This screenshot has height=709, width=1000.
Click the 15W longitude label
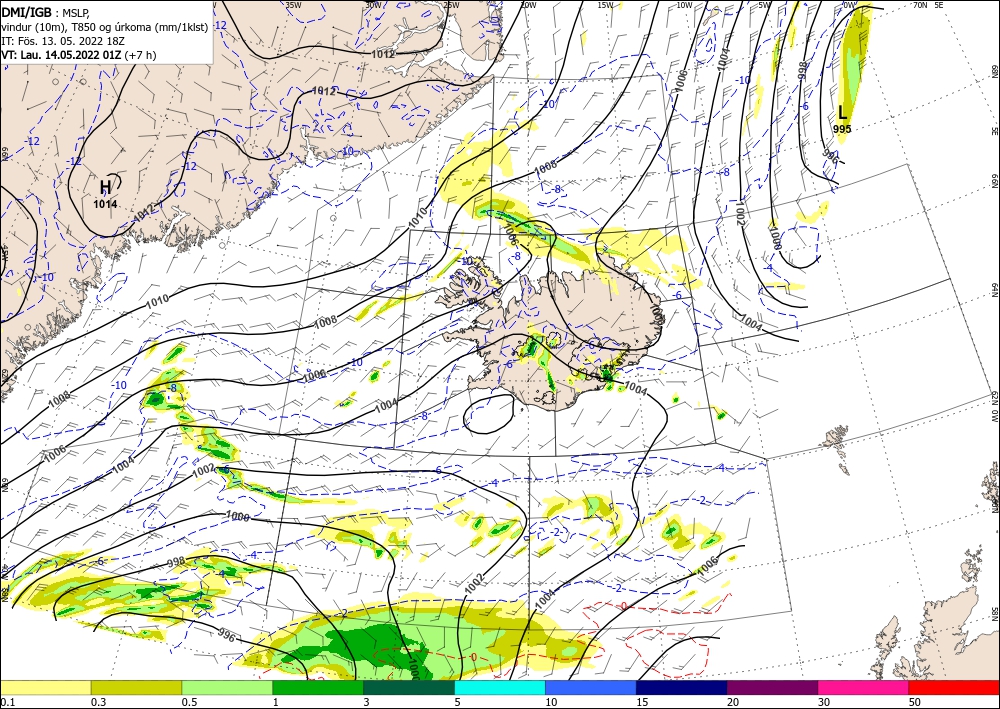click(x=606, y=5)
